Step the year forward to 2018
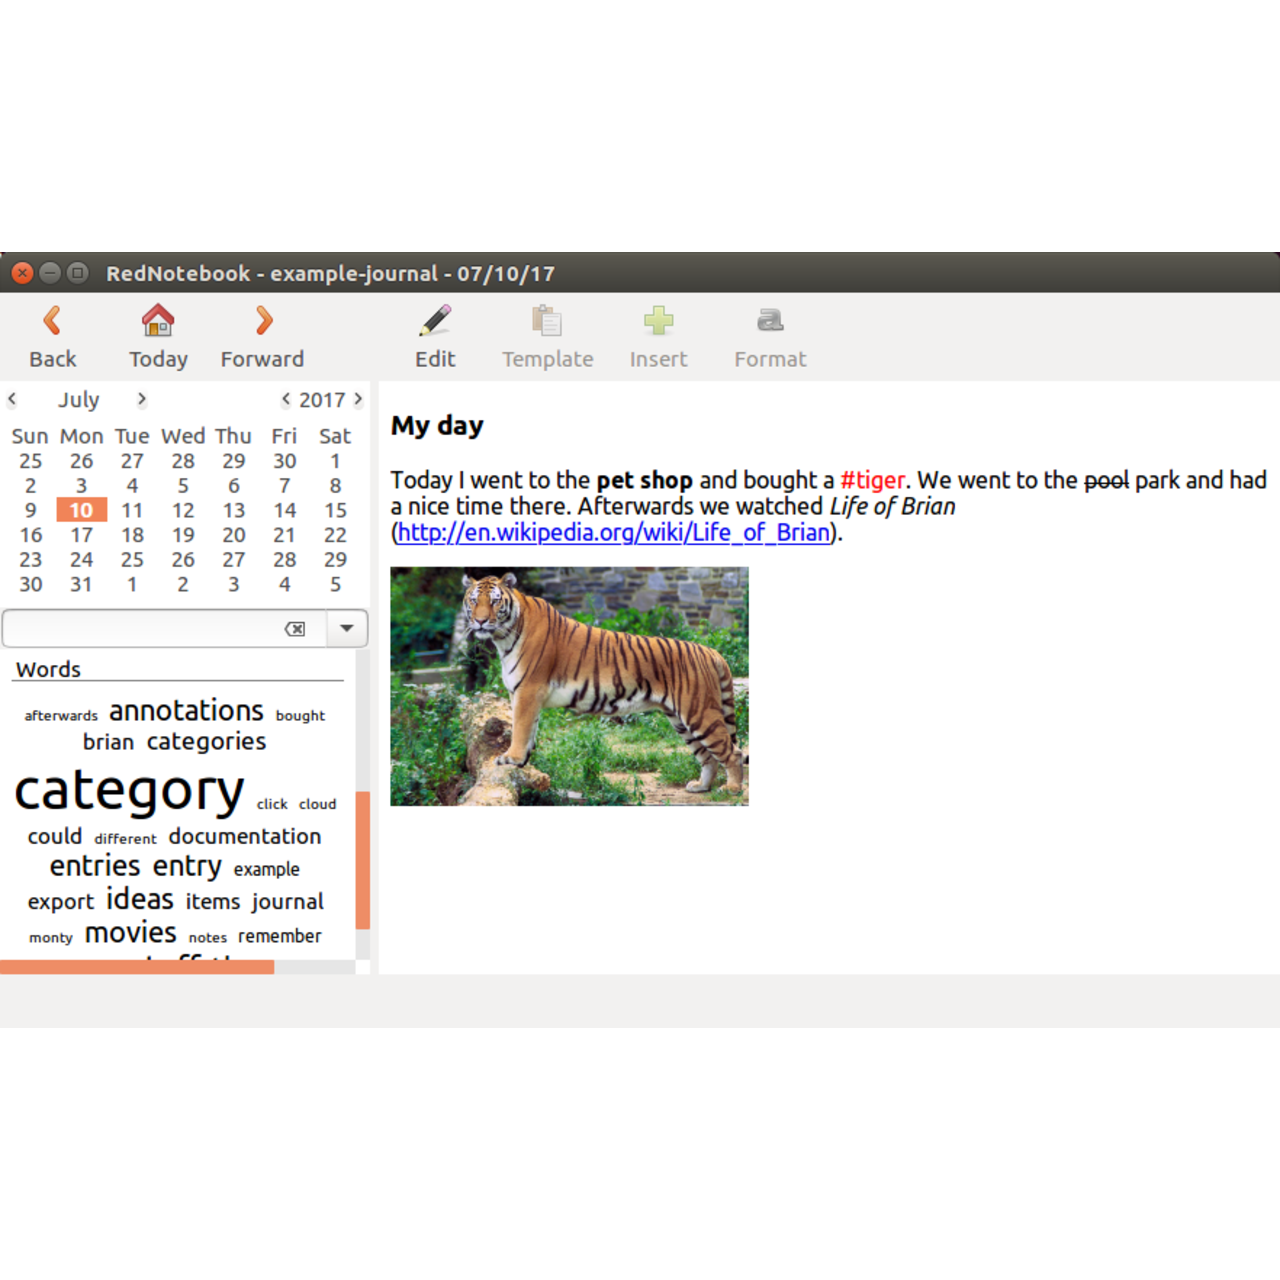 tap(358, 399)
